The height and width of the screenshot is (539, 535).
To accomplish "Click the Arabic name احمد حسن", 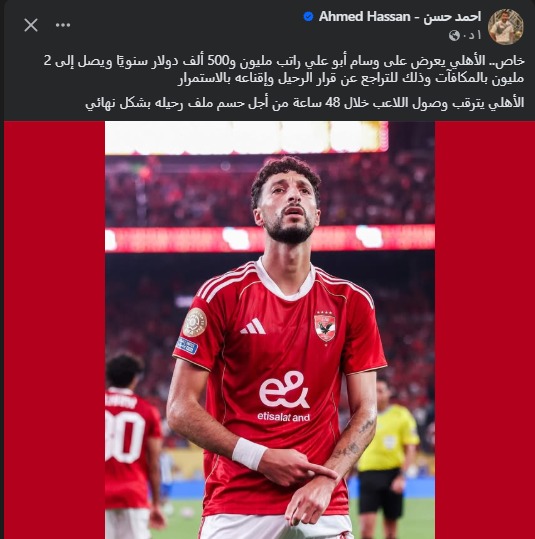I will (x=452, y=16).
